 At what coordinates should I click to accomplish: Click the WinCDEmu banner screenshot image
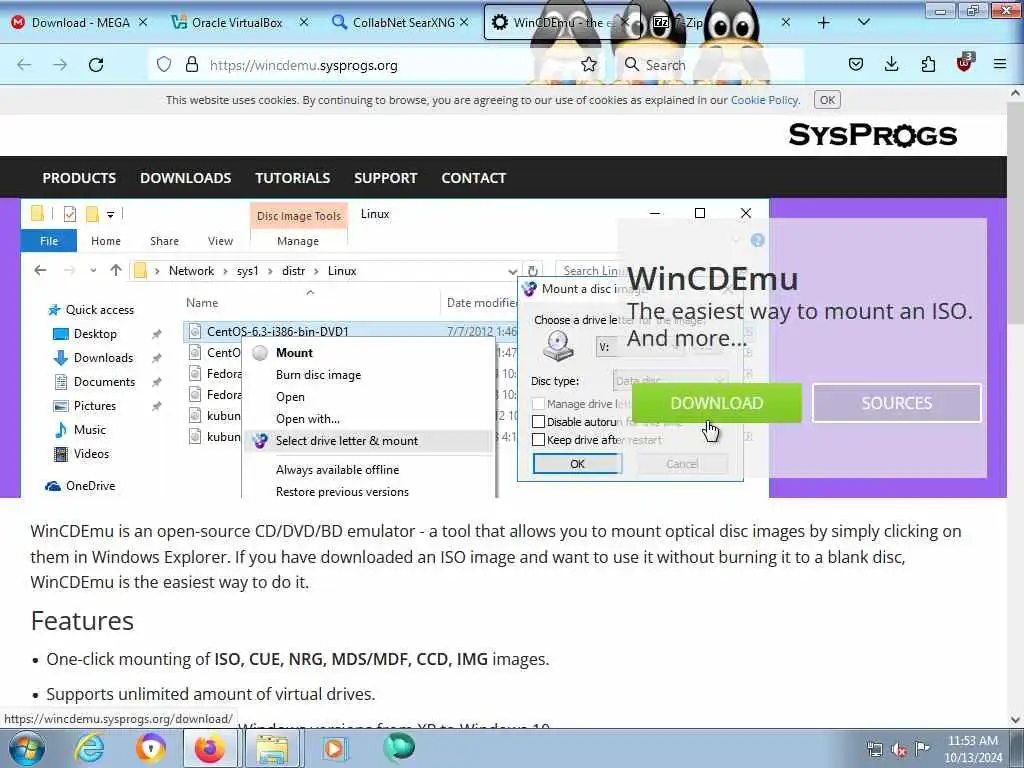pos(395,348)
